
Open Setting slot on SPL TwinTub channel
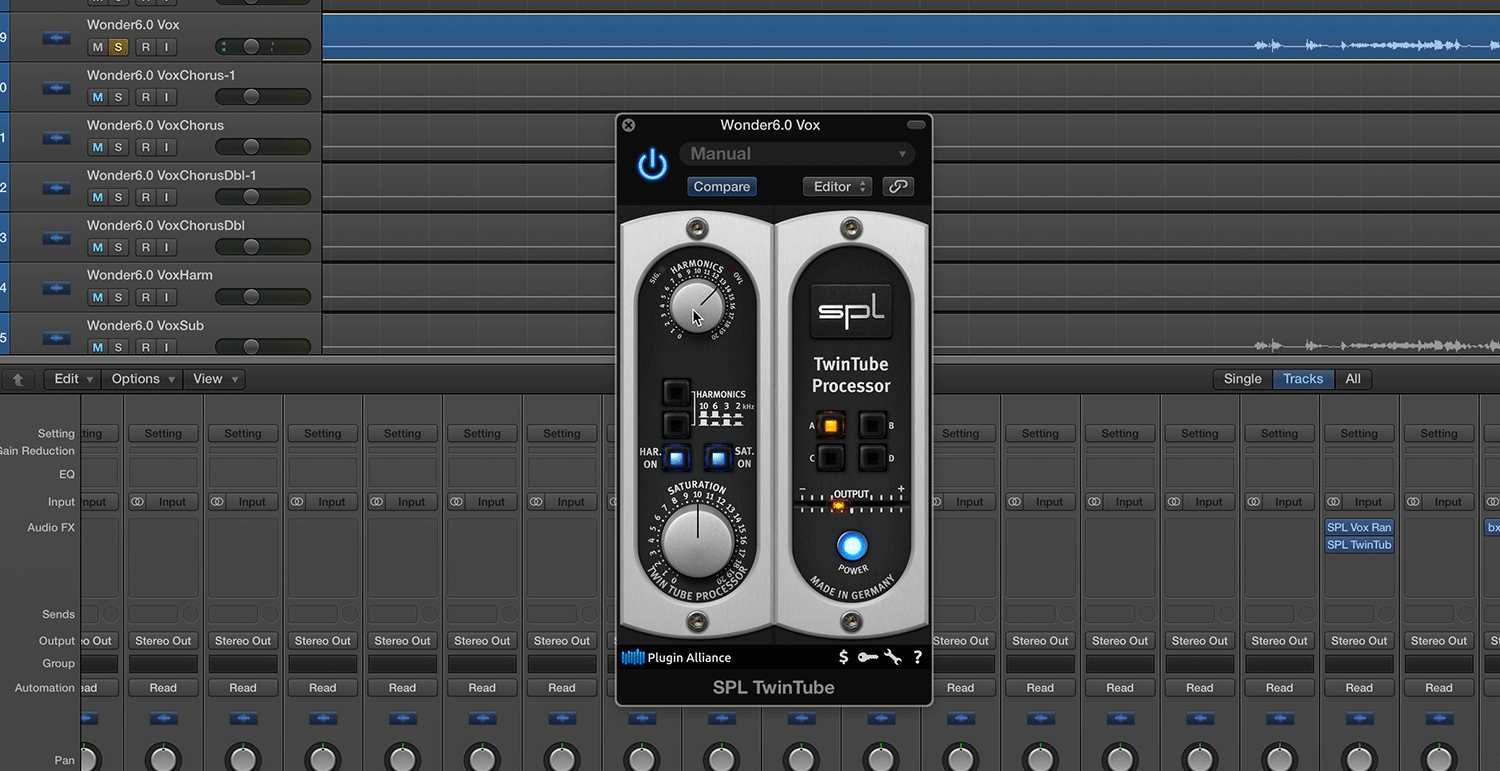point(1359,433)
